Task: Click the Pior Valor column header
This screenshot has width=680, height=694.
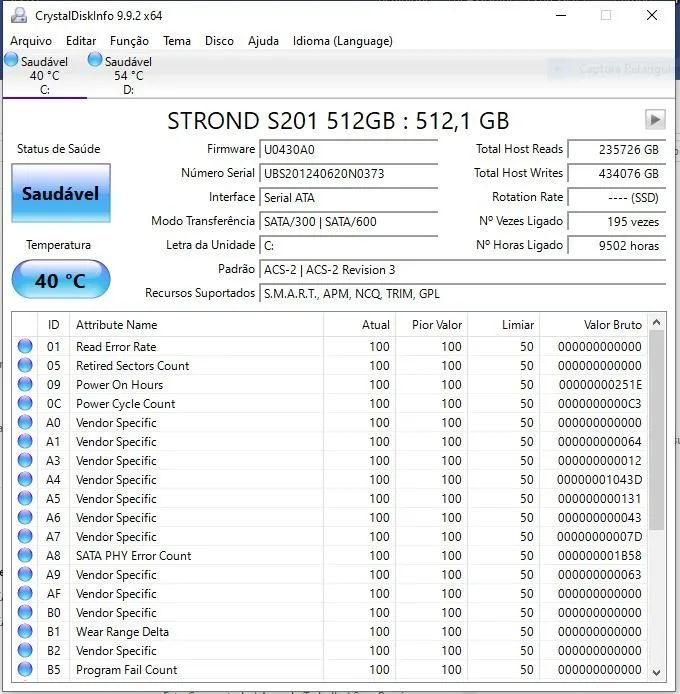Action: [x=431, y=324]
